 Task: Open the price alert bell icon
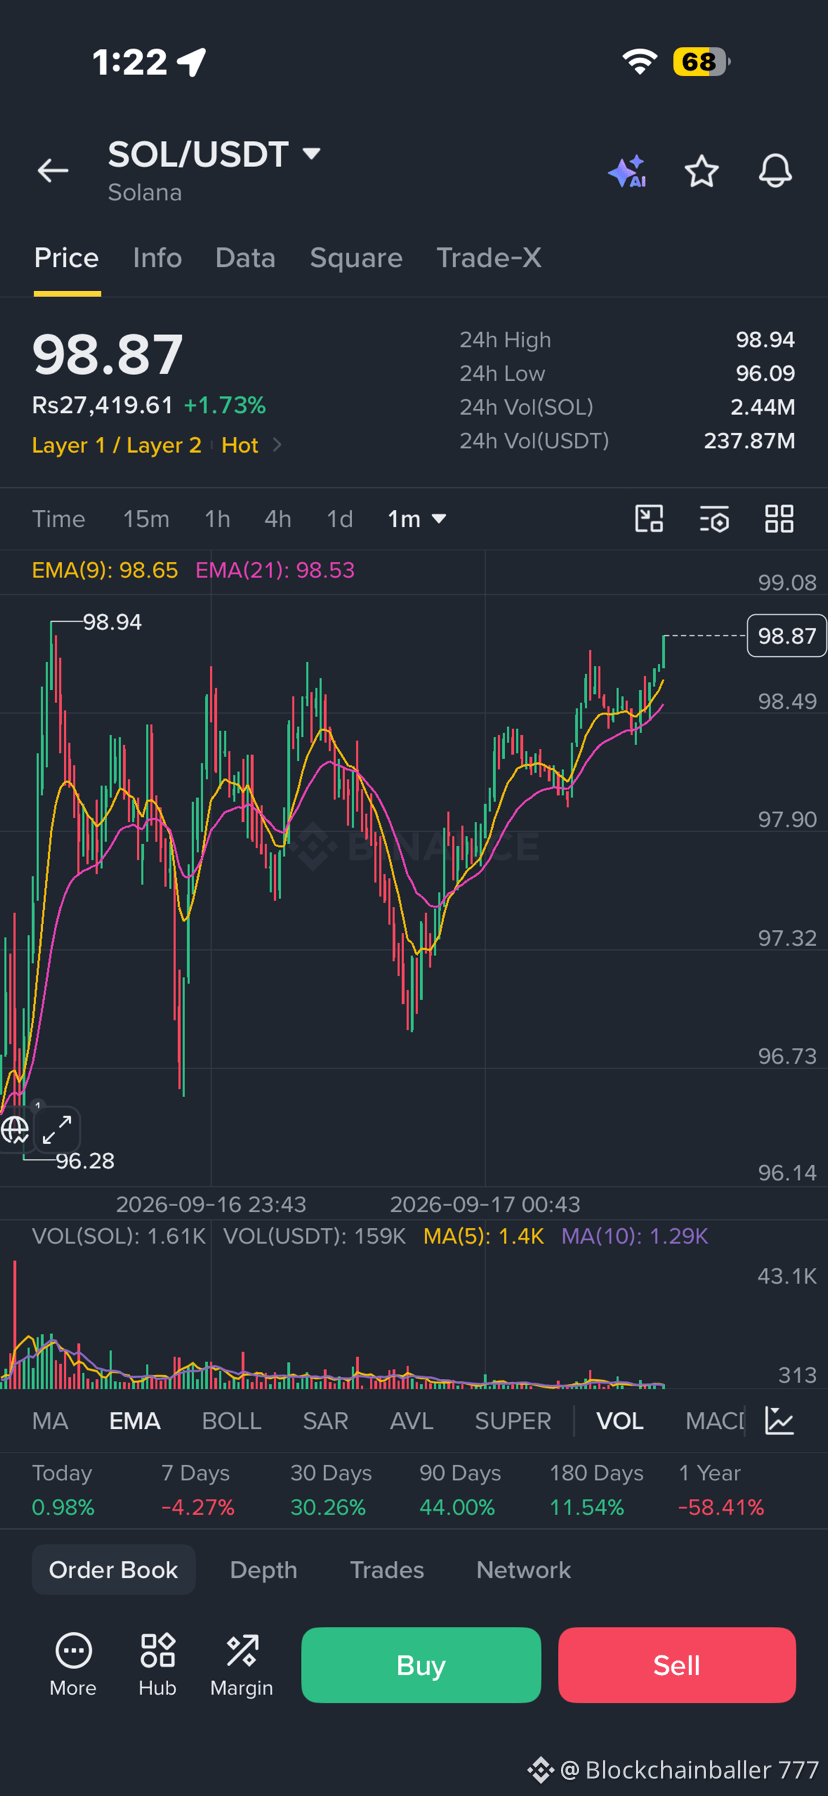coord(775,171)
